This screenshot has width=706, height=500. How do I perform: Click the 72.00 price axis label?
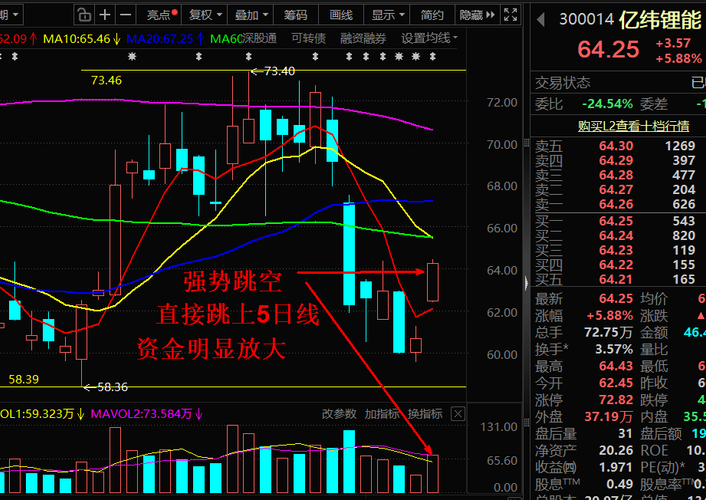502,103
